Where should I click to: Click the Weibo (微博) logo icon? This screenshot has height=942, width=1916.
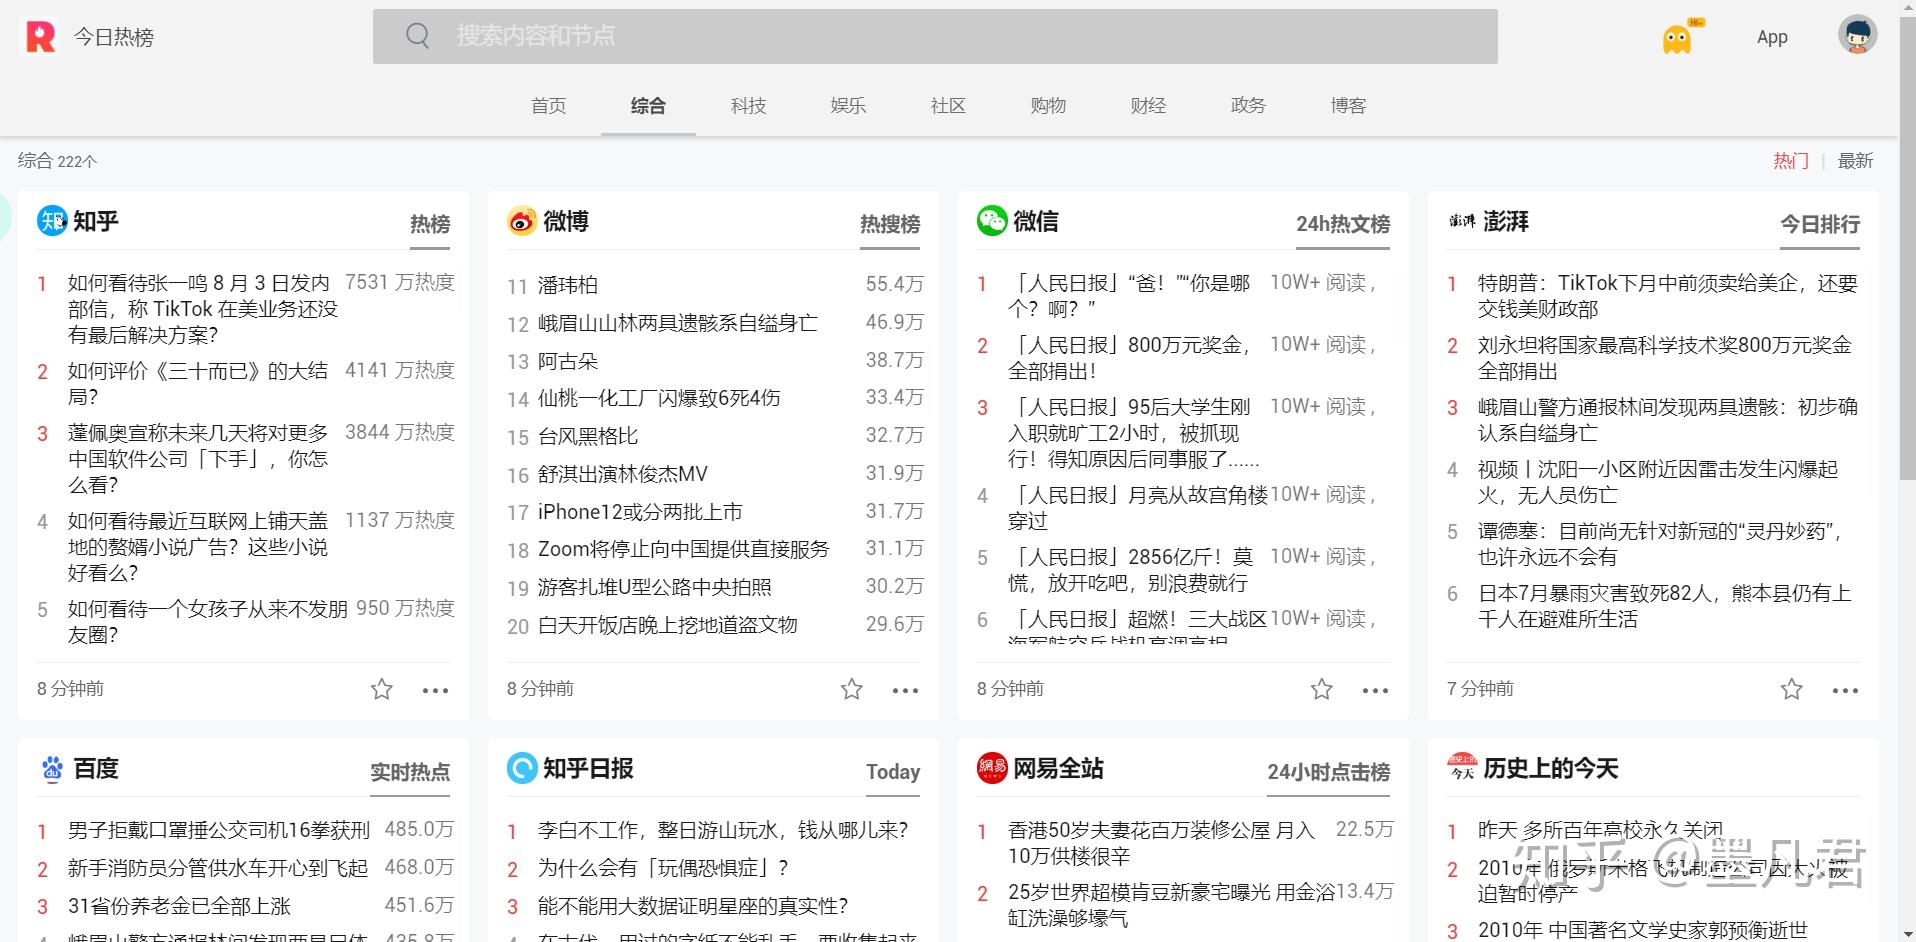pos(522,221)
